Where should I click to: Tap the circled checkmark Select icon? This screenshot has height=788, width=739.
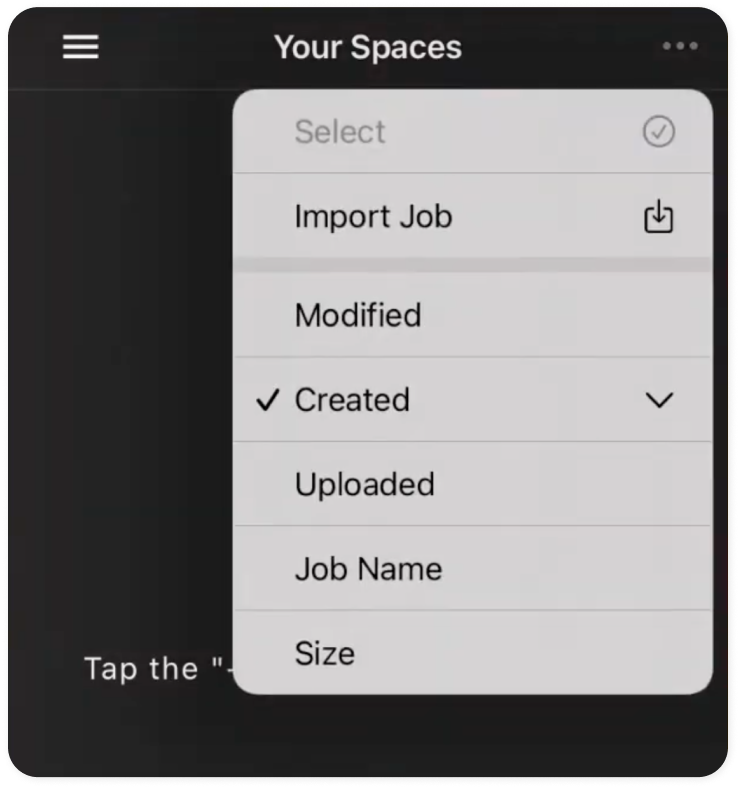click(x=659, y=132)
